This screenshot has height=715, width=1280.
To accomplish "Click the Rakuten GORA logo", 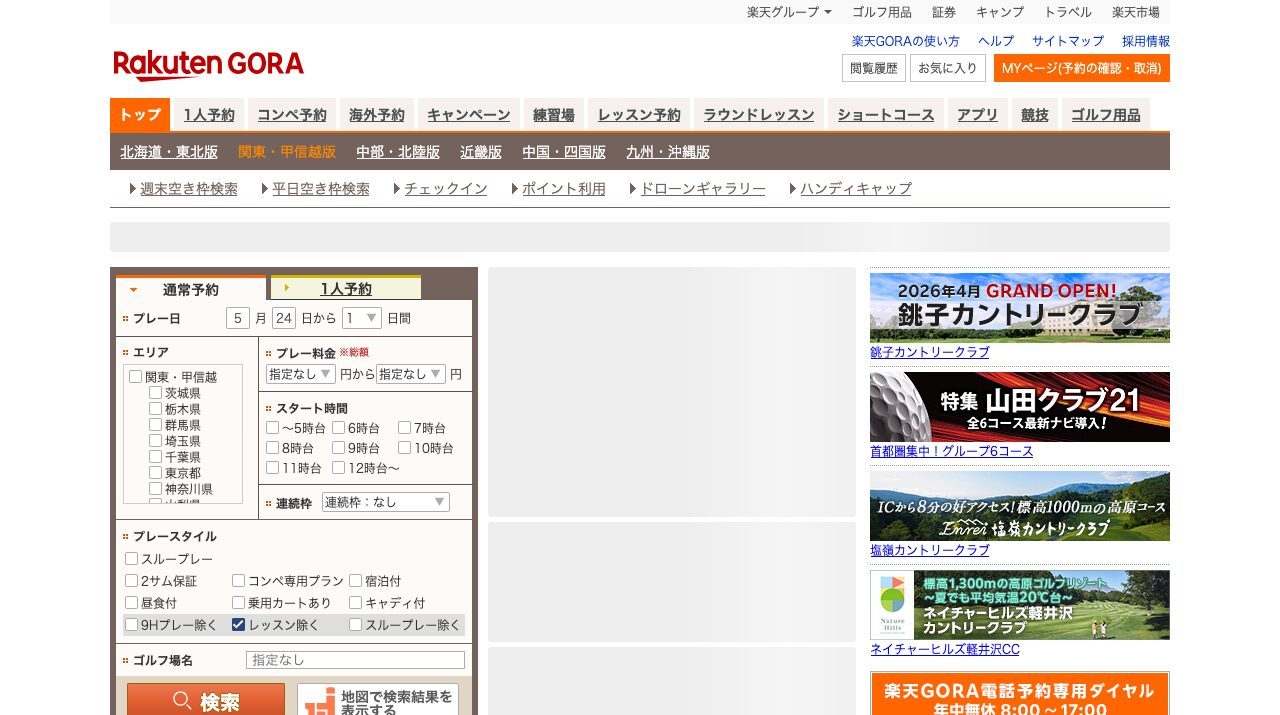I will 209,65.
